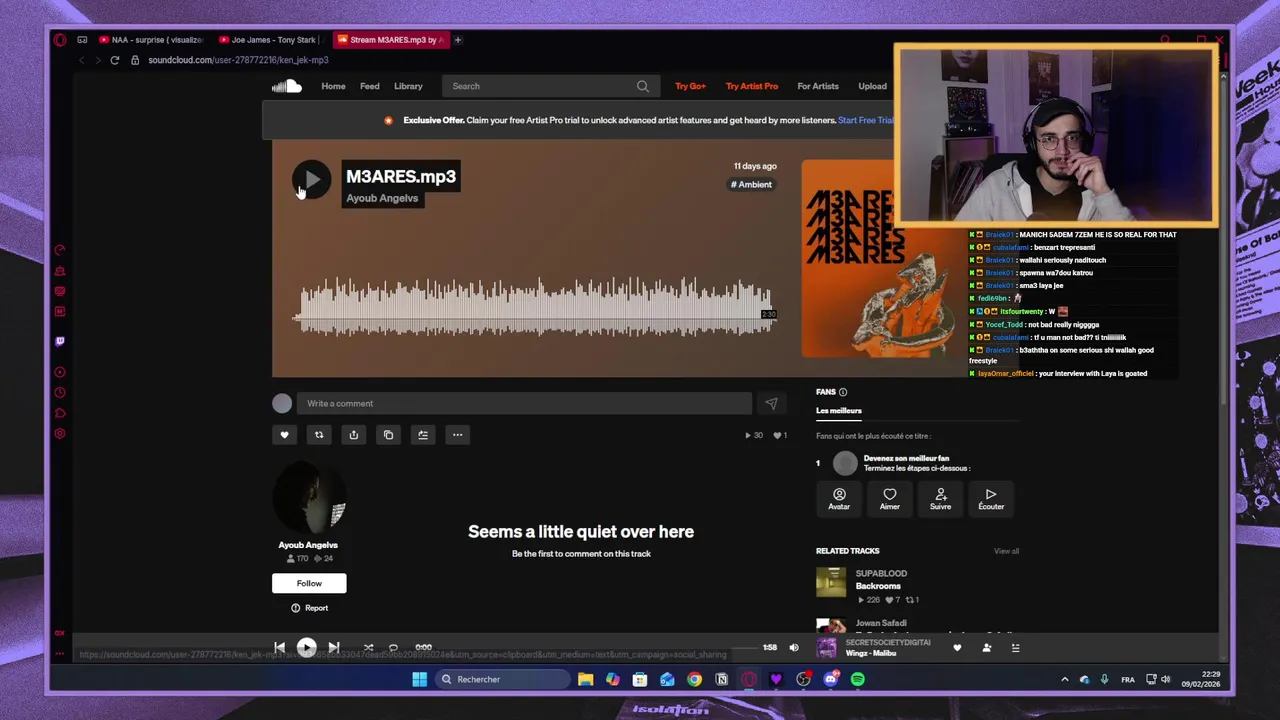
Task: Click Start Free Trial link
Action: (x=866, y=120)
